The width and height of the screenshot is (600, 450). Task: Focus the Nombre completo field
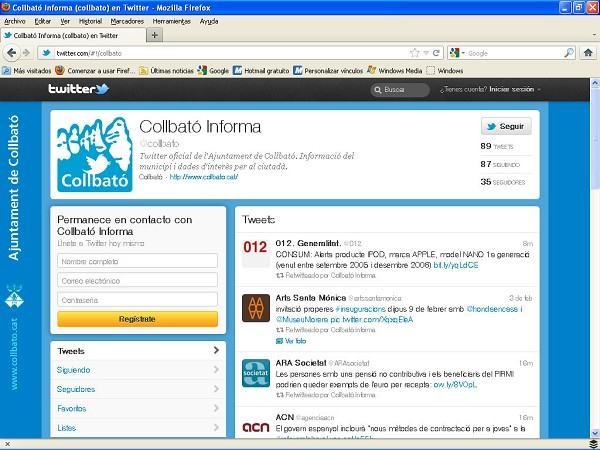tap(137, 261)
